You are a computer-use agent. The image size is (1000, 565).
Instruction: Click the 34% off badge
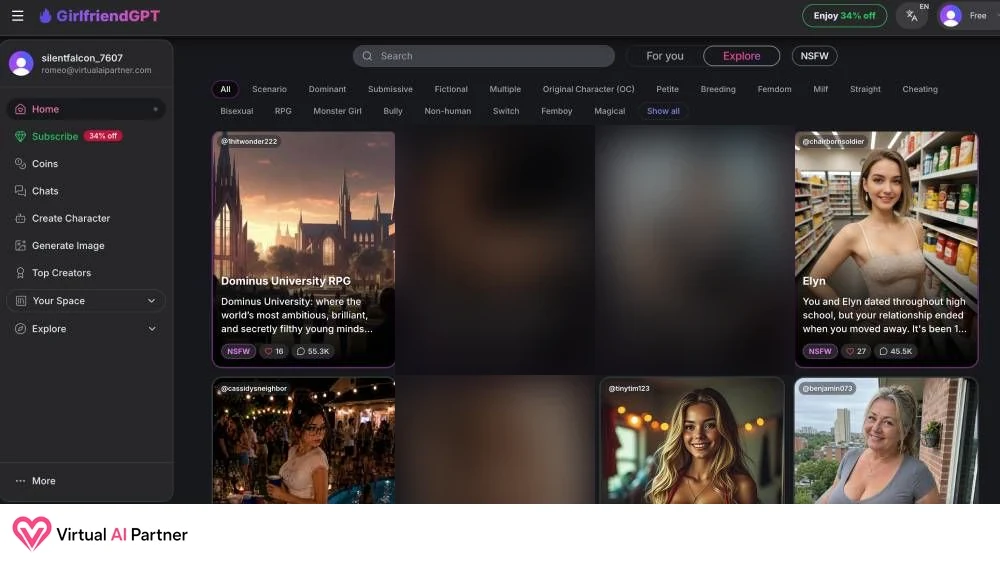(x=103, y=136)
